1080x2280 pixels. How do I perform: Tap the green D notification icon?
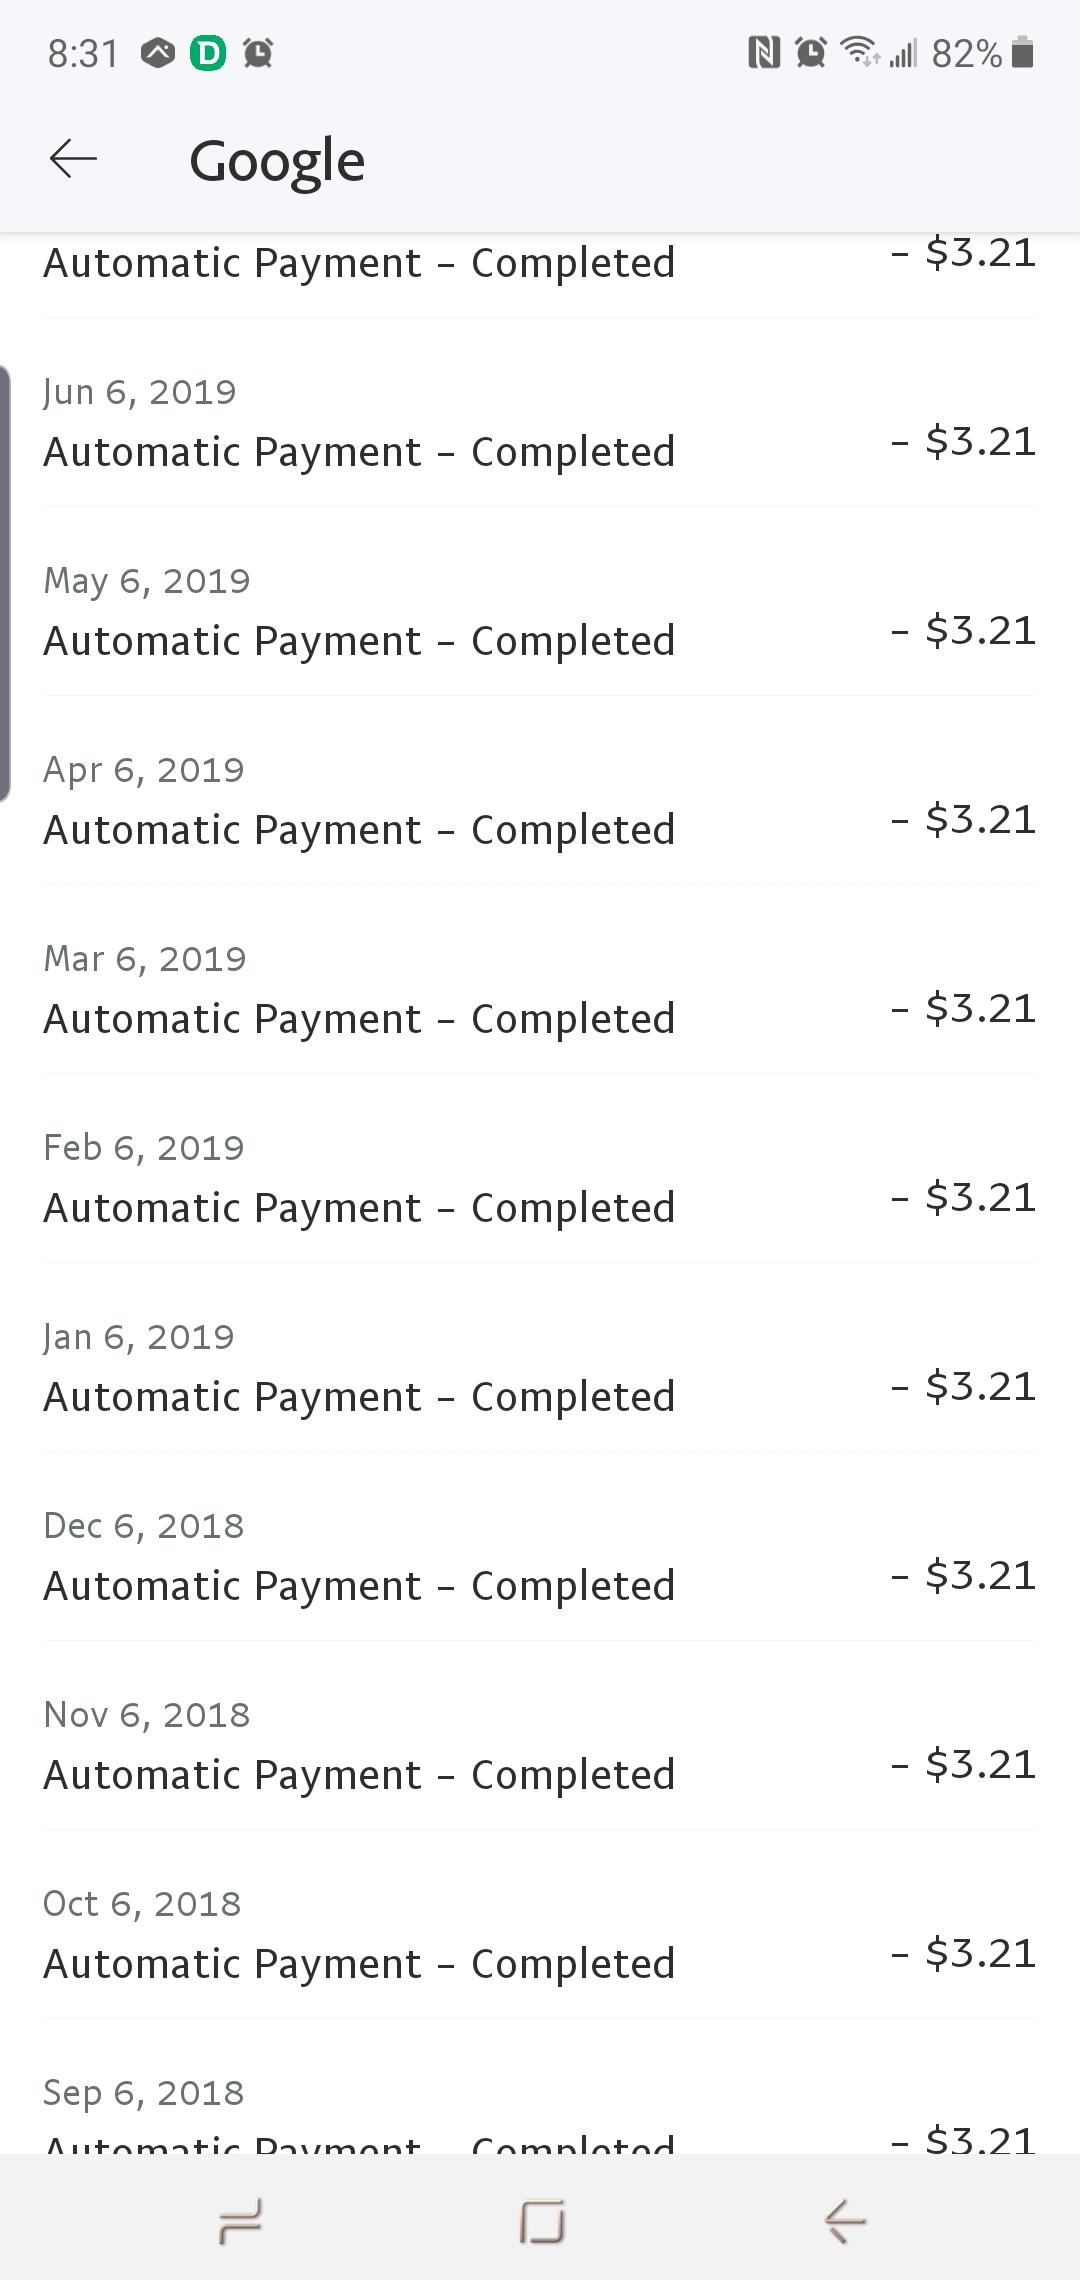(208, 52)
